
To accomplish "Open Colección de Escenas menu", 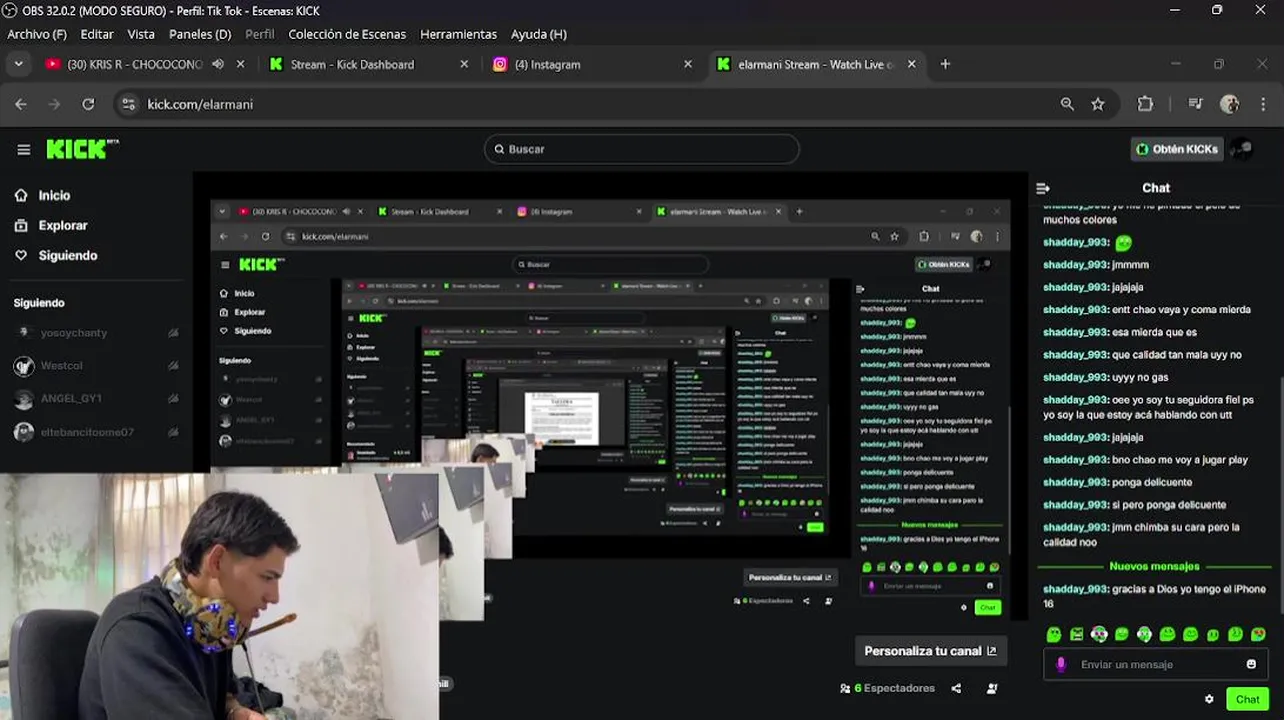I will [347, 34].
